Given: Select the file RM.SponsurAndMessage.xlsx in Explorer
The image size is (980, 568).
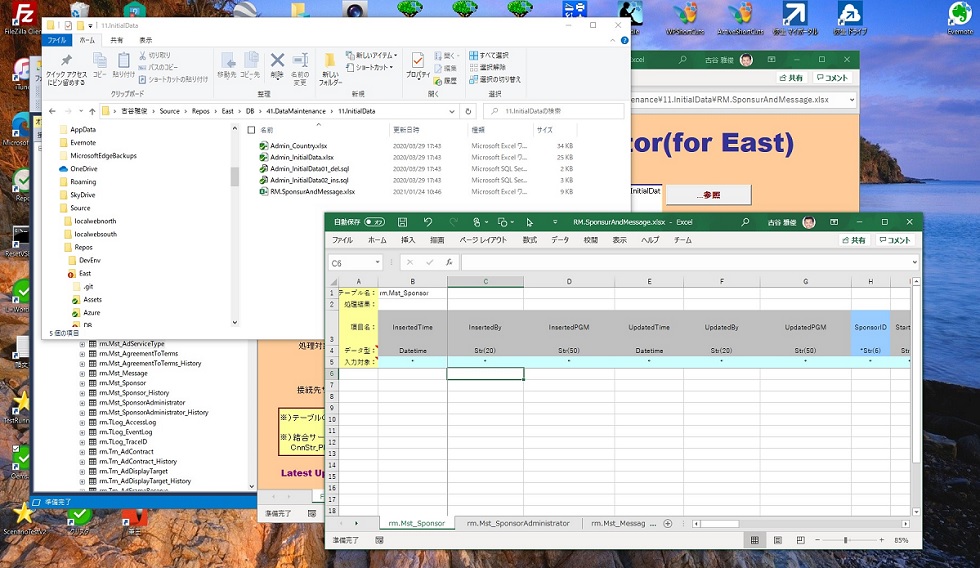Looking at the screenshot, I should 312,192.
